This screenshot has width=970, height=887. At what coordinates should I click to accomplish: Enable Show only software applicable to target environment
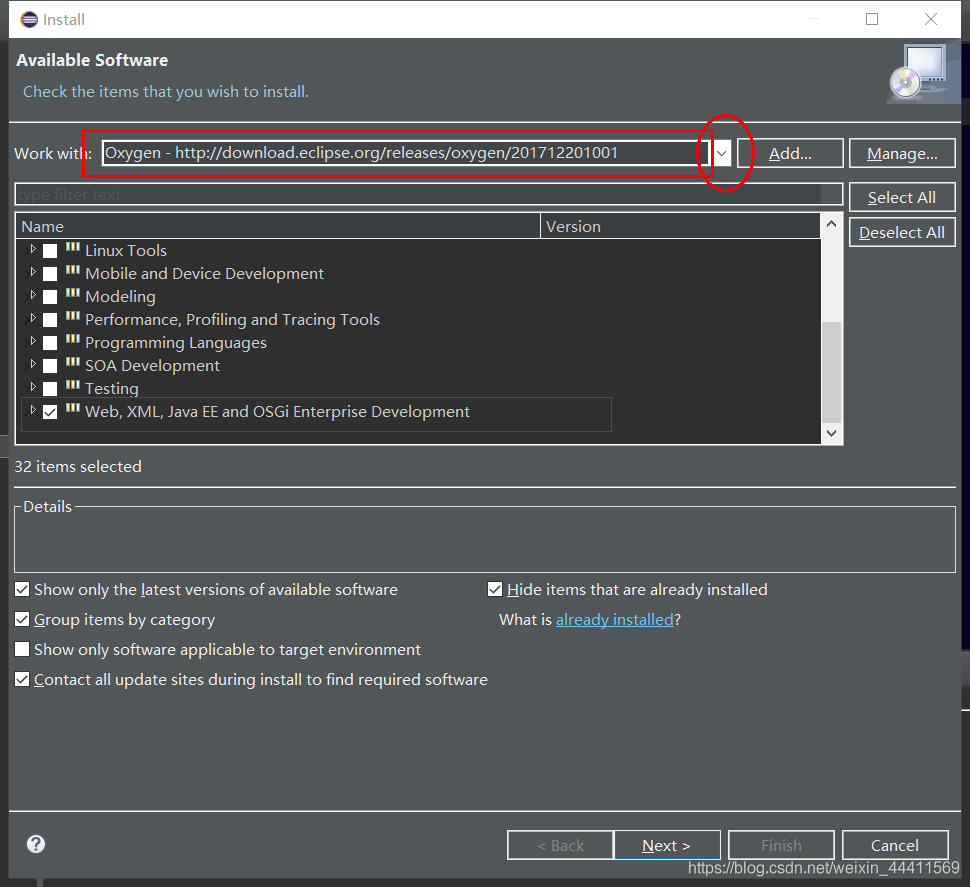click(22, 649)
